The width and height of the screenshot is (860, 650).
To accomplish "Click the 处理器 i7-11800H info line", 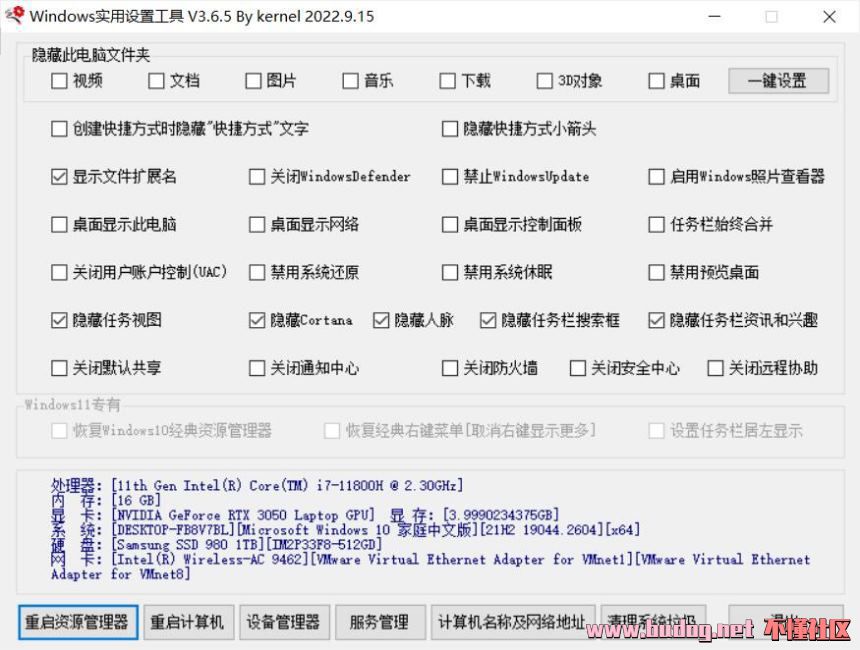I will click(257, 485).
